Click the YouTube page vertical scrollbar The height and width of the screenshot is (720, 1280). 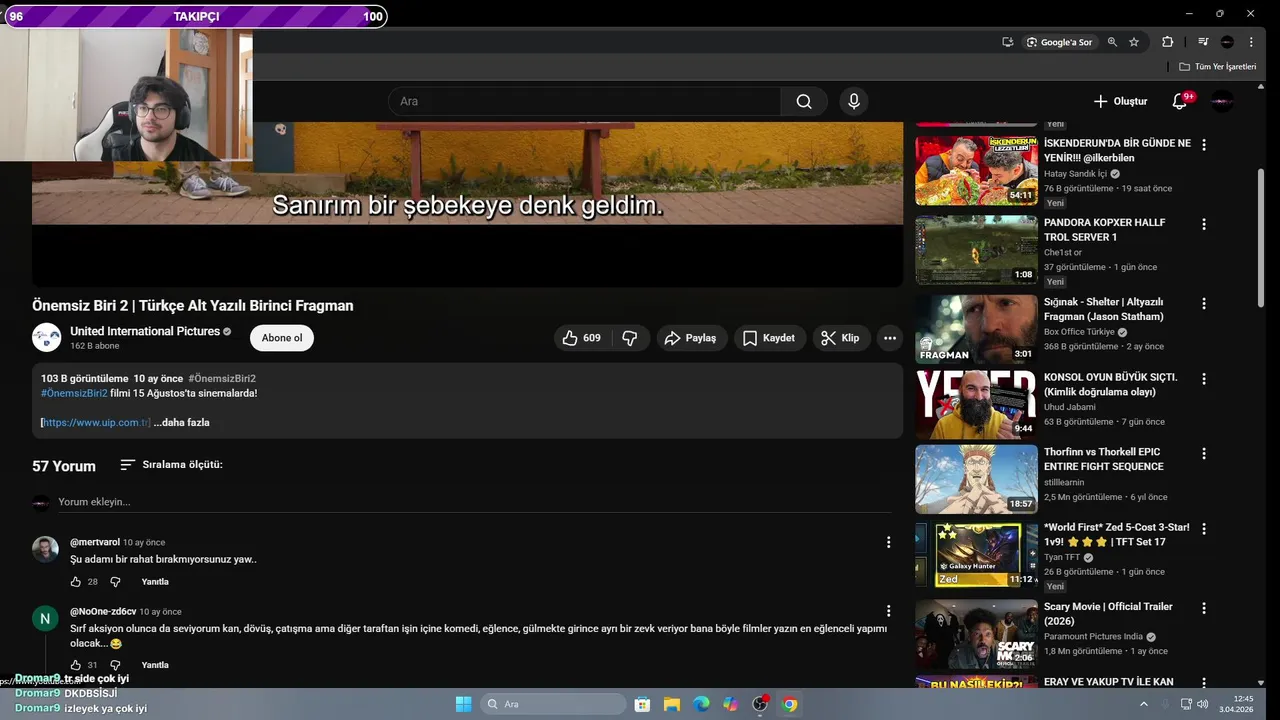pos(1260,240)
